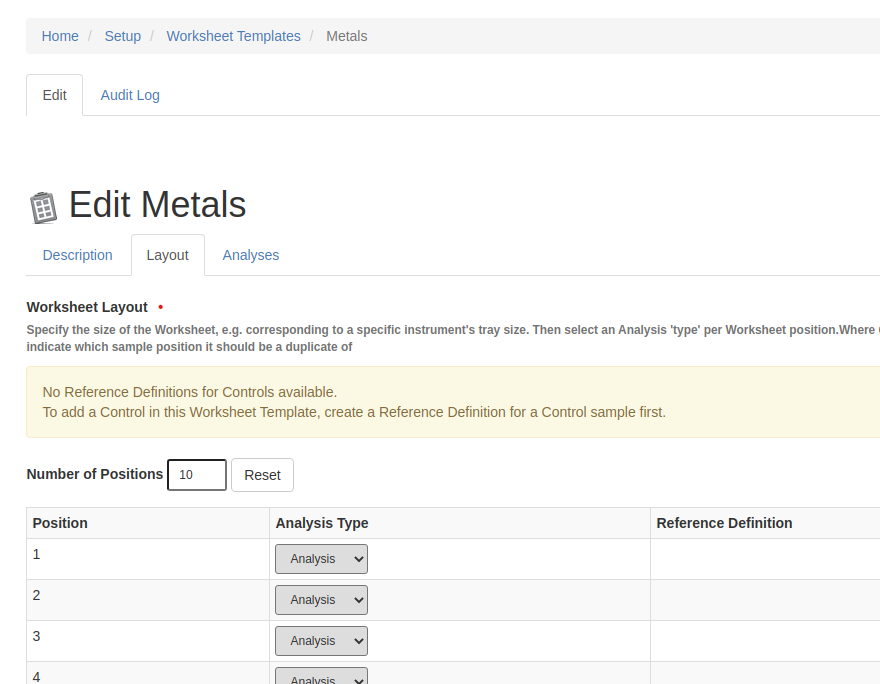Open the Analysis Type dropdown for Position 1
The image size is (880, 684).
click(320, 558)
